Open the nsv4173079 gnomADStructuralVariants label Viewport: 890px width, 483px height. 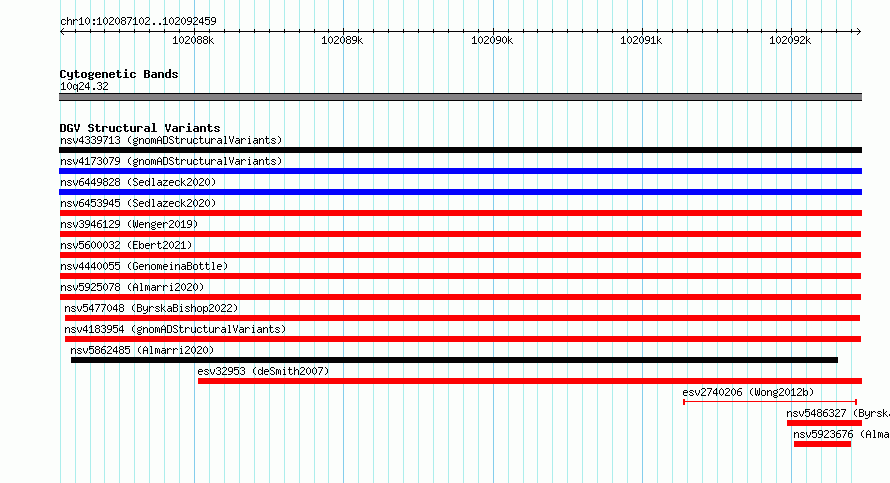tap(171, 161)
